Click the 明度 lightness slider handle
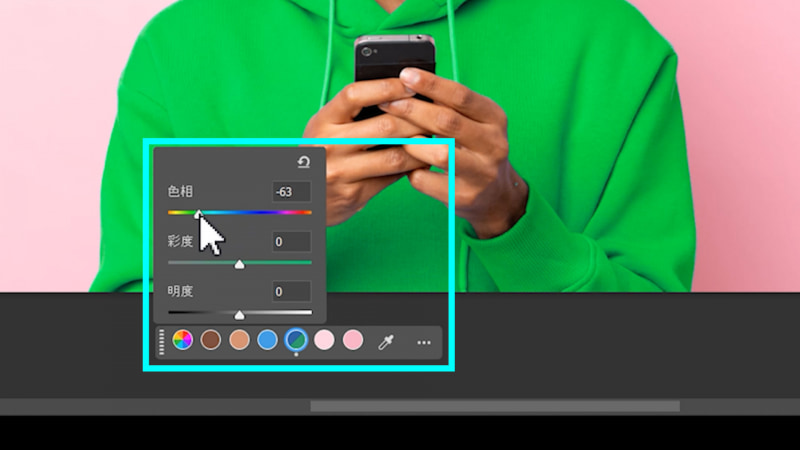Image resolution: width=800 pixels, height=450 pixels. click(x=239, y=315)
